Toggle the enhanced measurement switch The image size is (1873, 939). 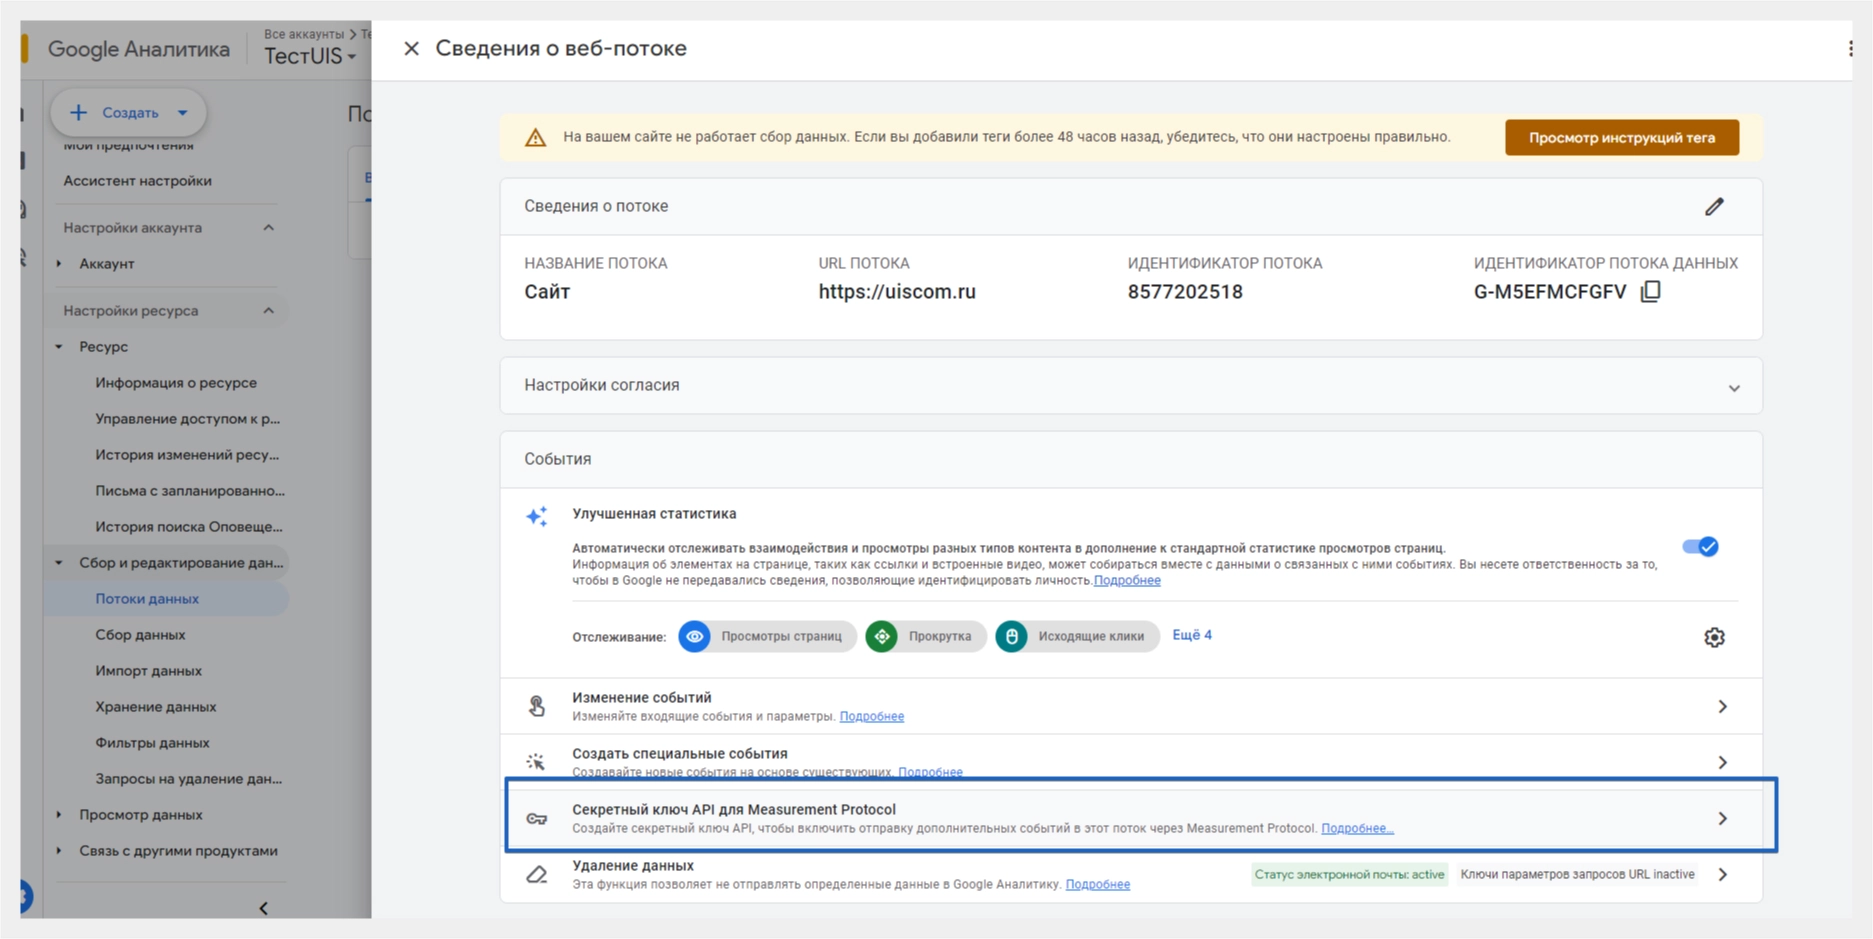pyautogui.click(x=1700, y=546)
